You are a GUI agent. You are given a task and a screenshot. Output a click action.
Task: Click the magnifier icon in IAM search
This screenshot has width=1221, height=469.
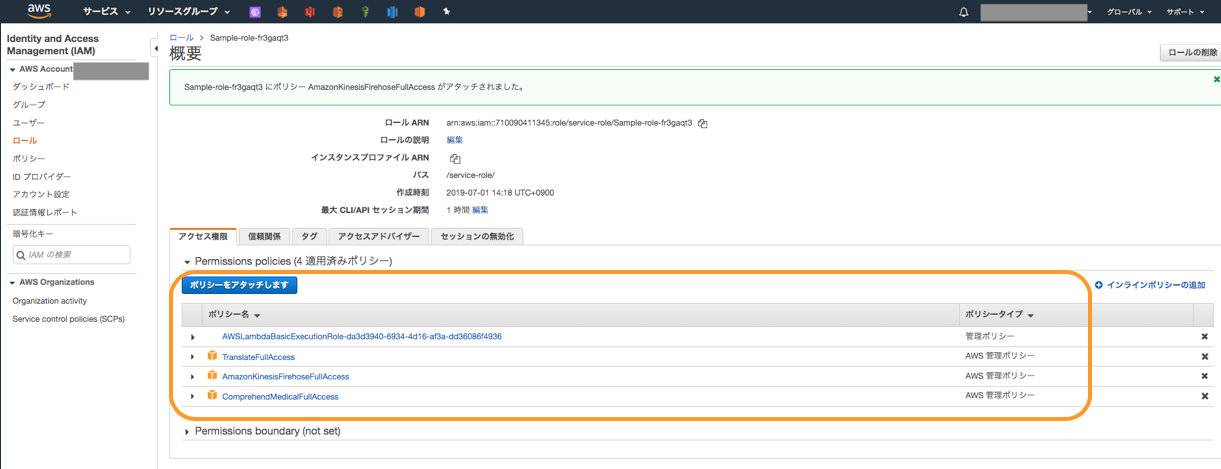pos(20,256)
